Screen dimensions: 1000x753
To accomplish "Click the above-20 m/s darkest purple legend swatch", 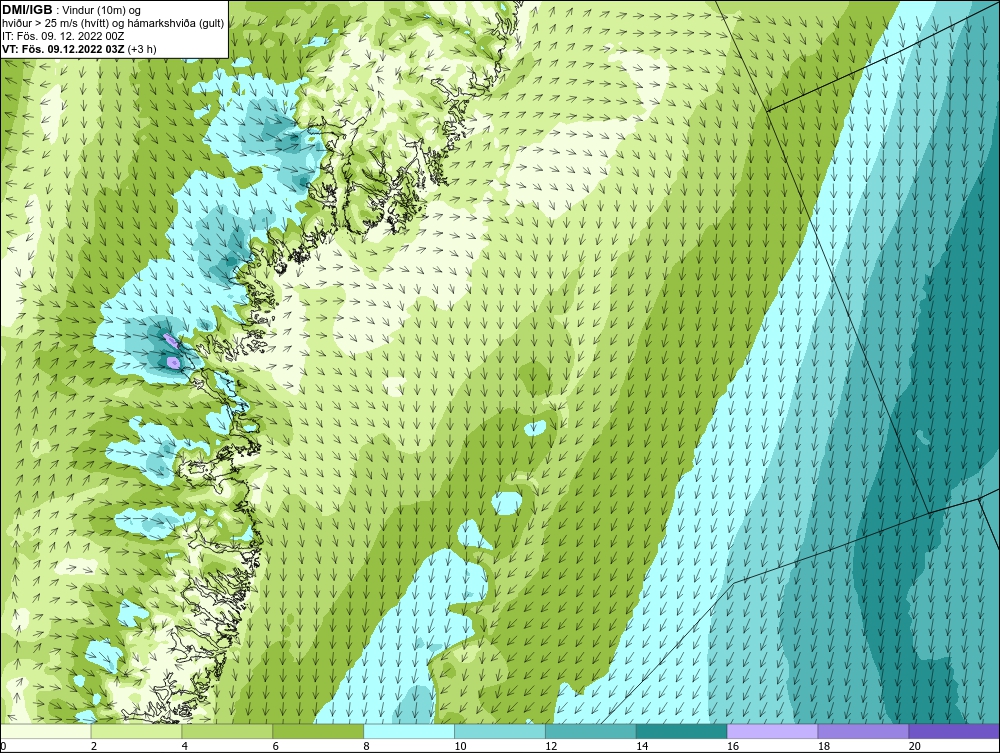I will click(954, 731).
